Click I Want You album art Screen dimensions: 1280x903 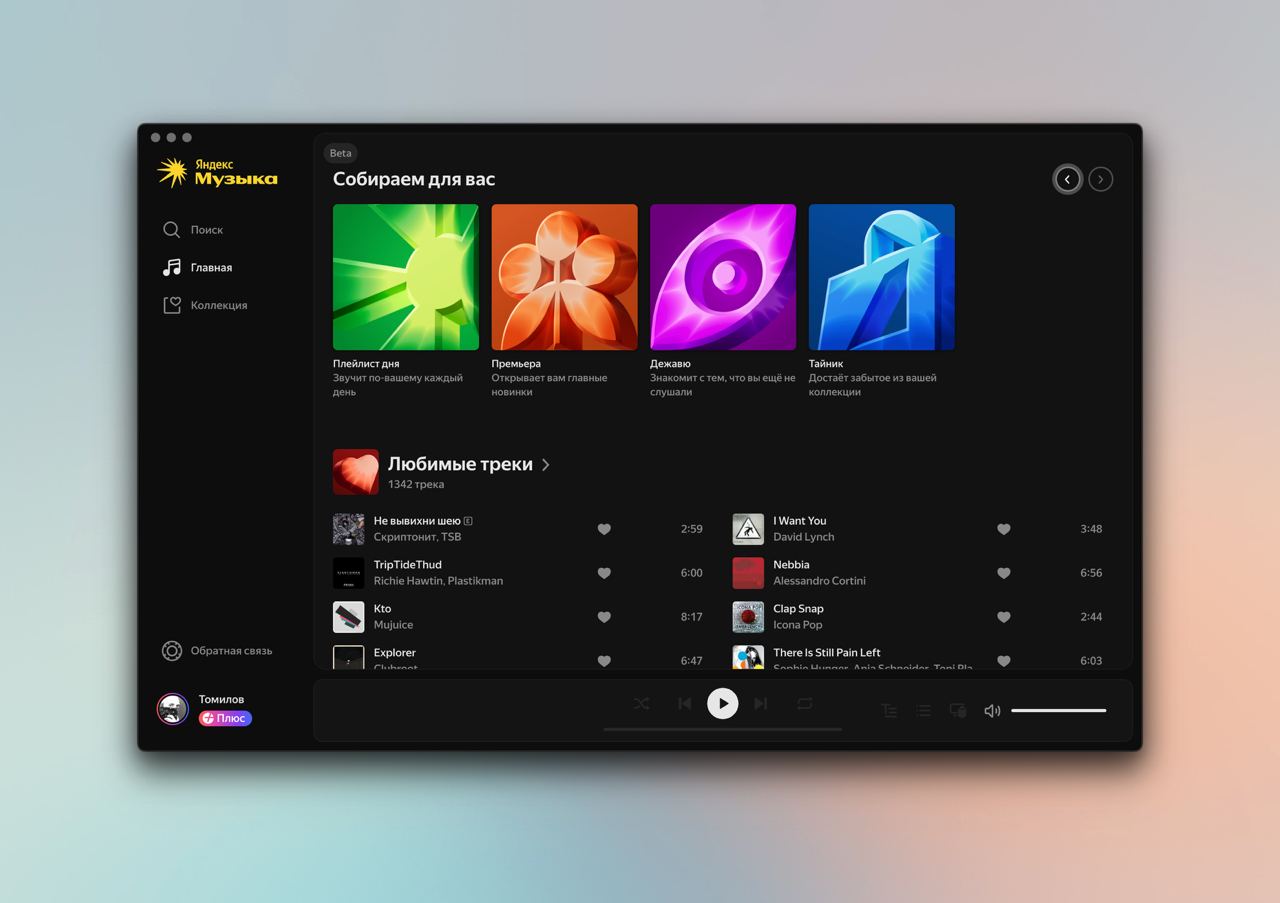coord(748,529)
